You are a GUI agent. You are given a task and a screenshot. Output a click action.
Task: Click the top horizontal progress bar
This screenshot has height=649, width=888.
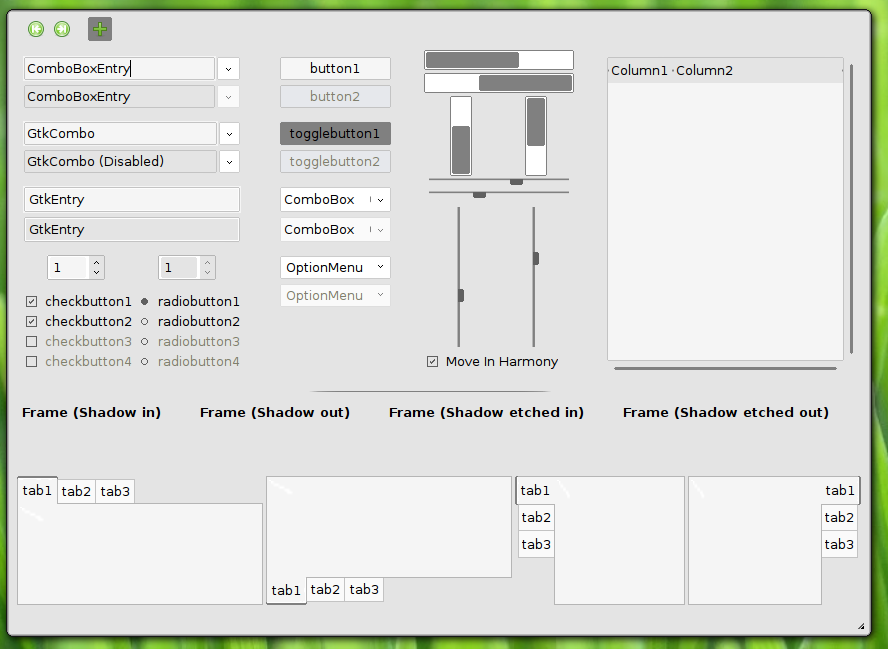point(499,60)
